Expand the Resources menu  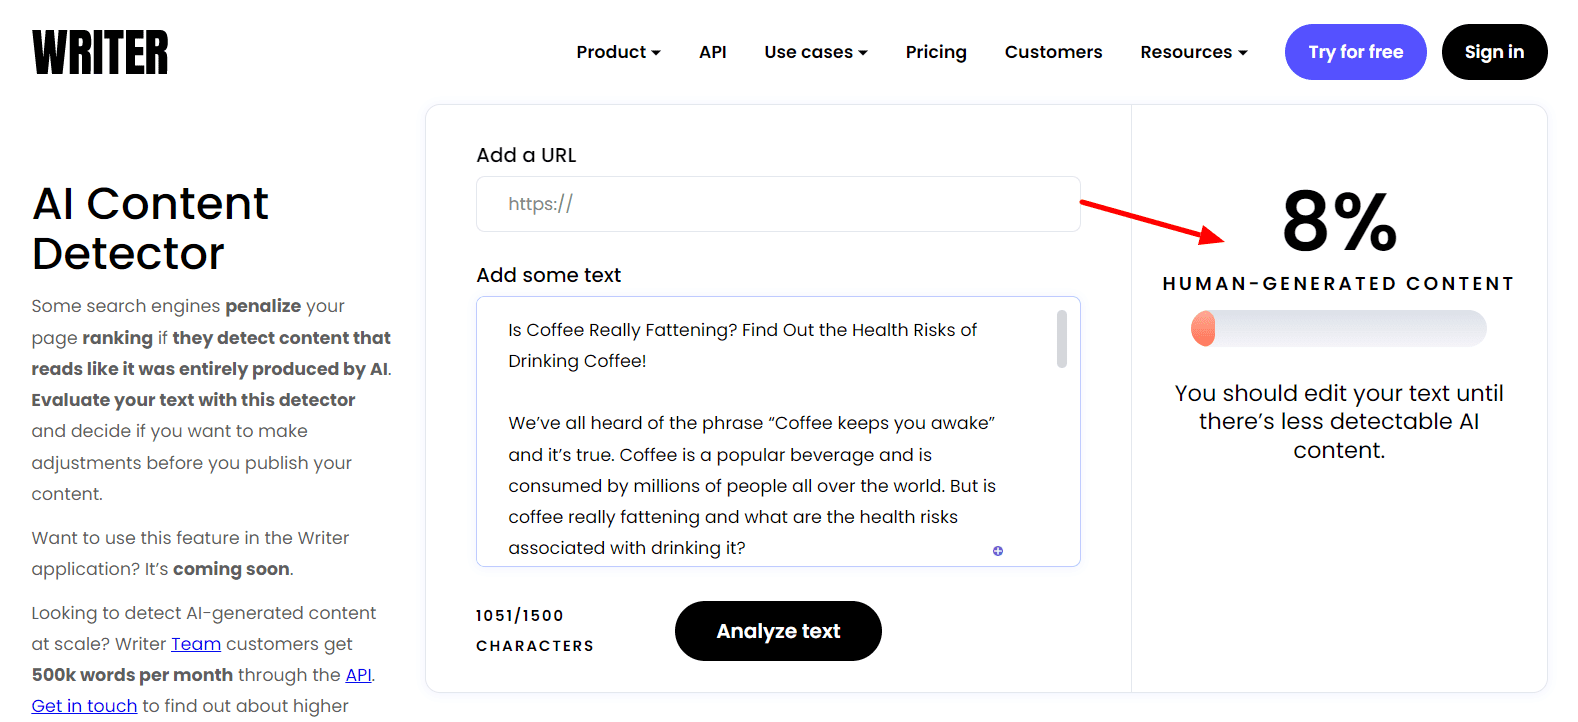[x=1193, y=52]
